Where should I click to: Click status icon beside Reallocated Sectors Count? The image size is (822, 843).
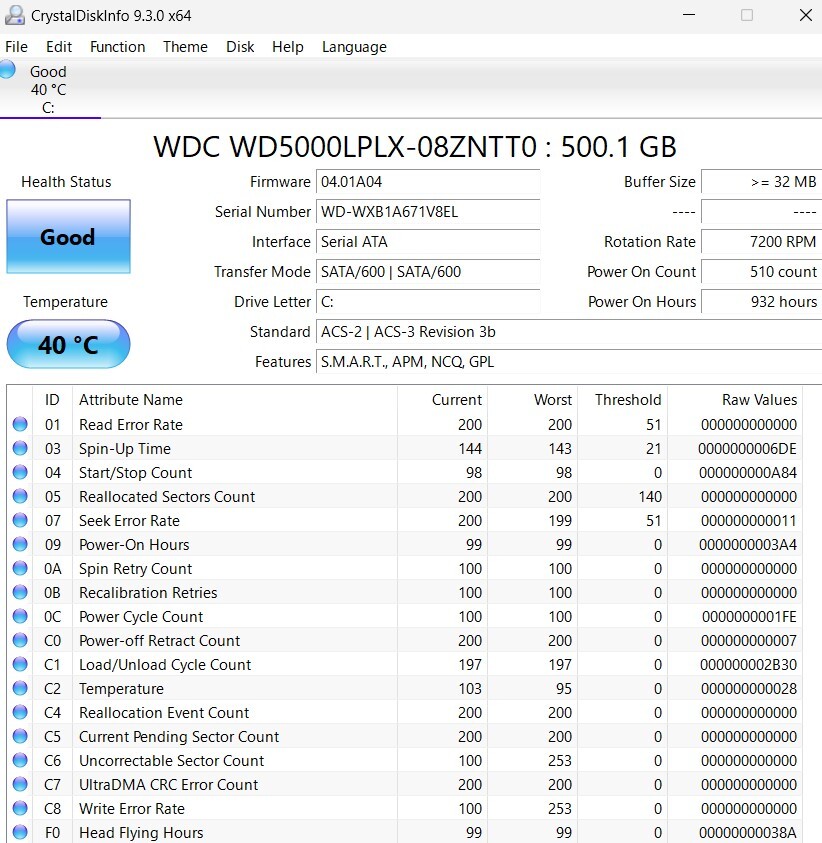coord(20,497)
